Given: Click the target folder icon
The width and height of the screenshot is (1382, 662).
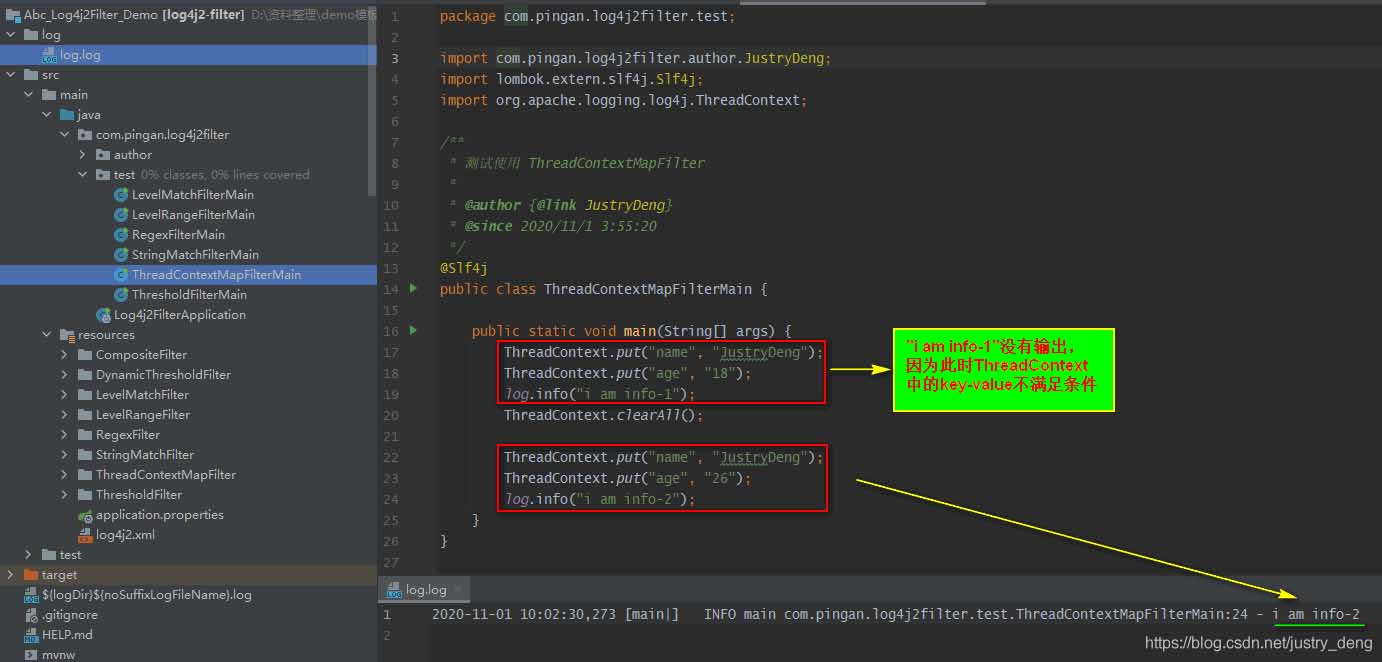Looking at the screenshot, I should pos(31,575).
